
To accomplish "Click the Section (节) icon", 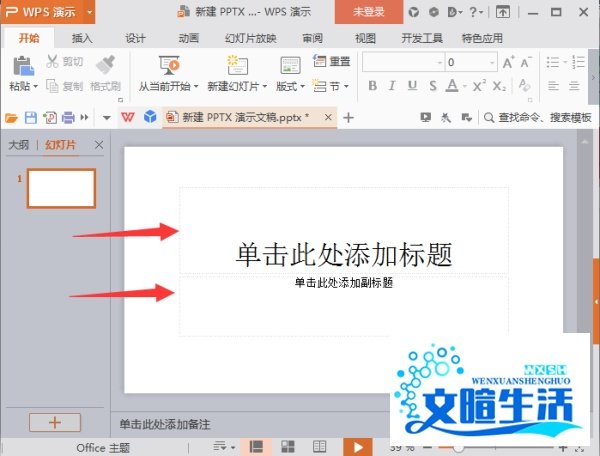I will coord(319,86).
